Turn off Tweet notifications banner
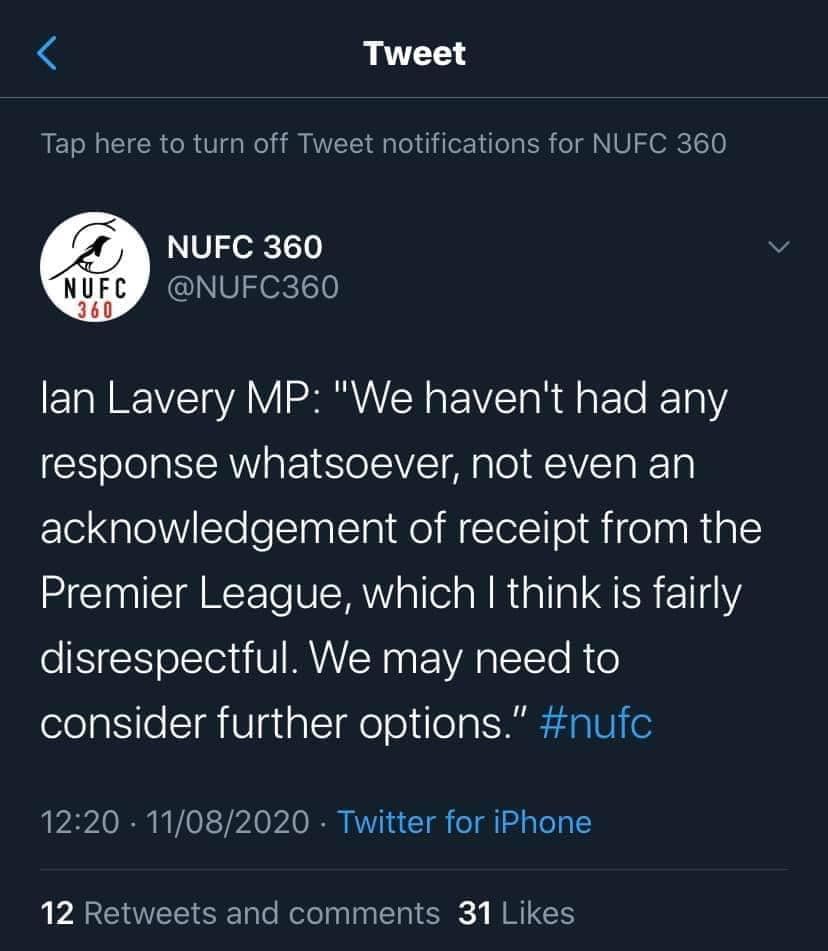 click(x=384, y=143)
